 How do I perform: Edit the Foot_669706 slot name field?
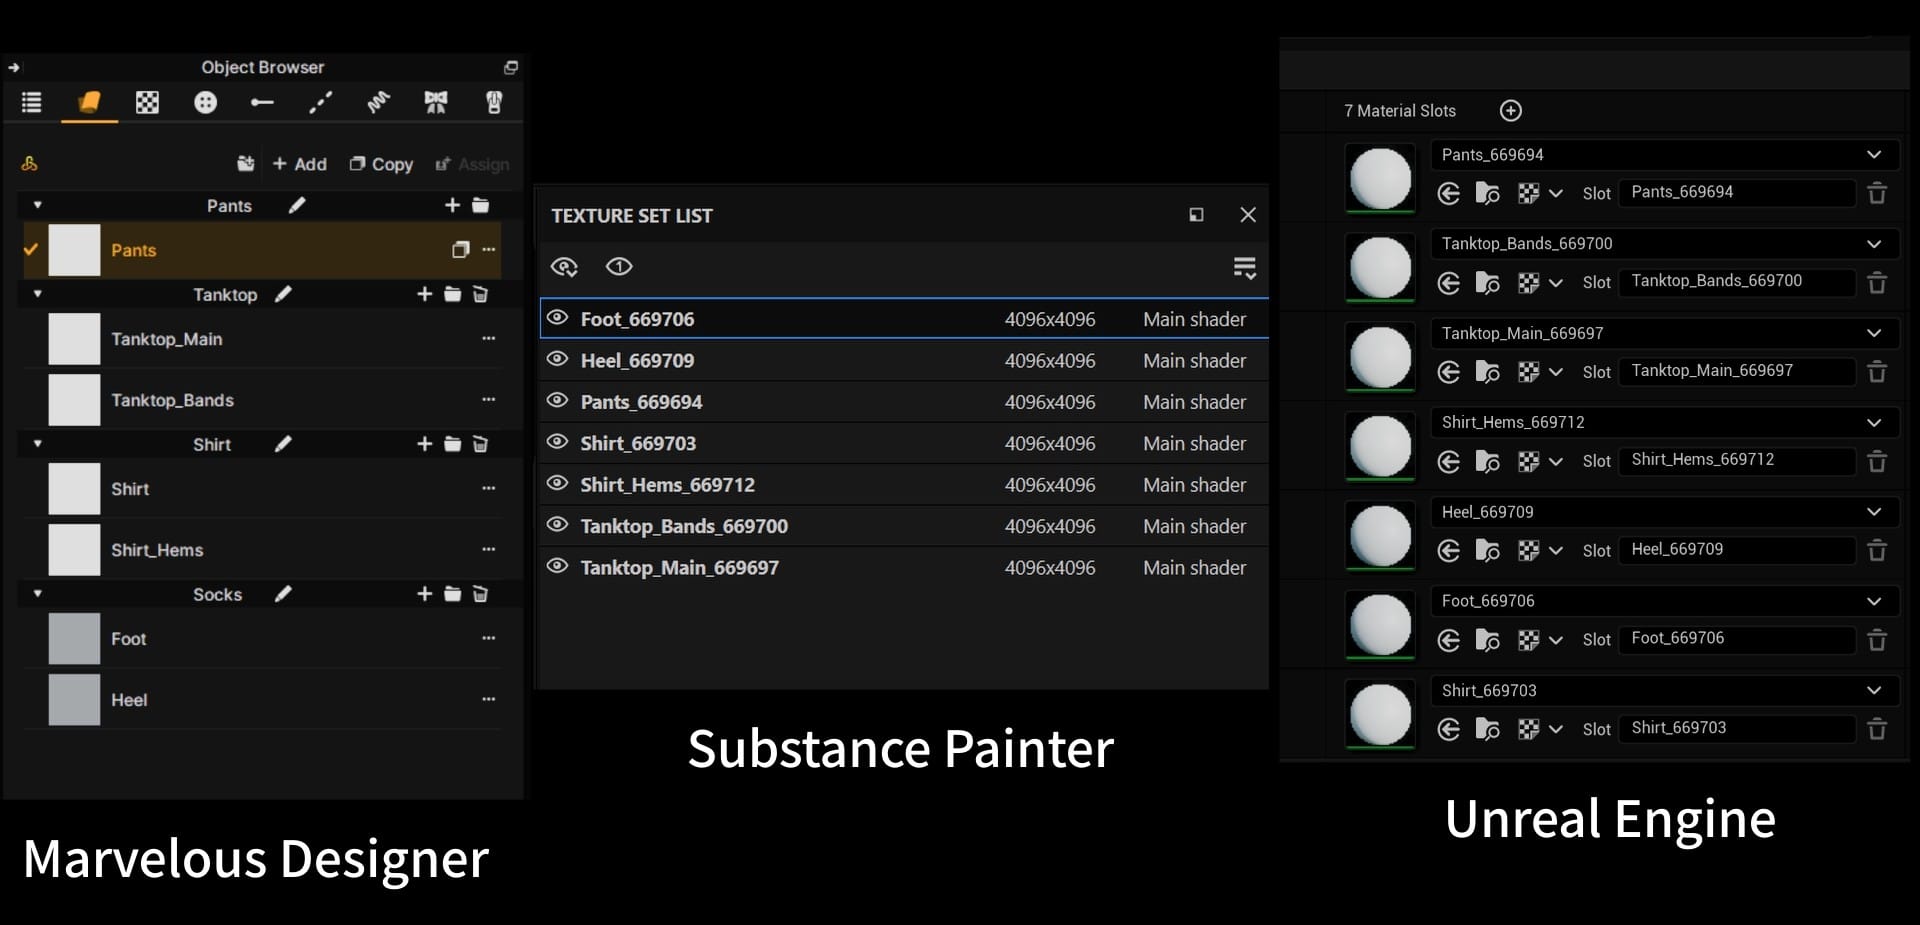(1737, 639)
